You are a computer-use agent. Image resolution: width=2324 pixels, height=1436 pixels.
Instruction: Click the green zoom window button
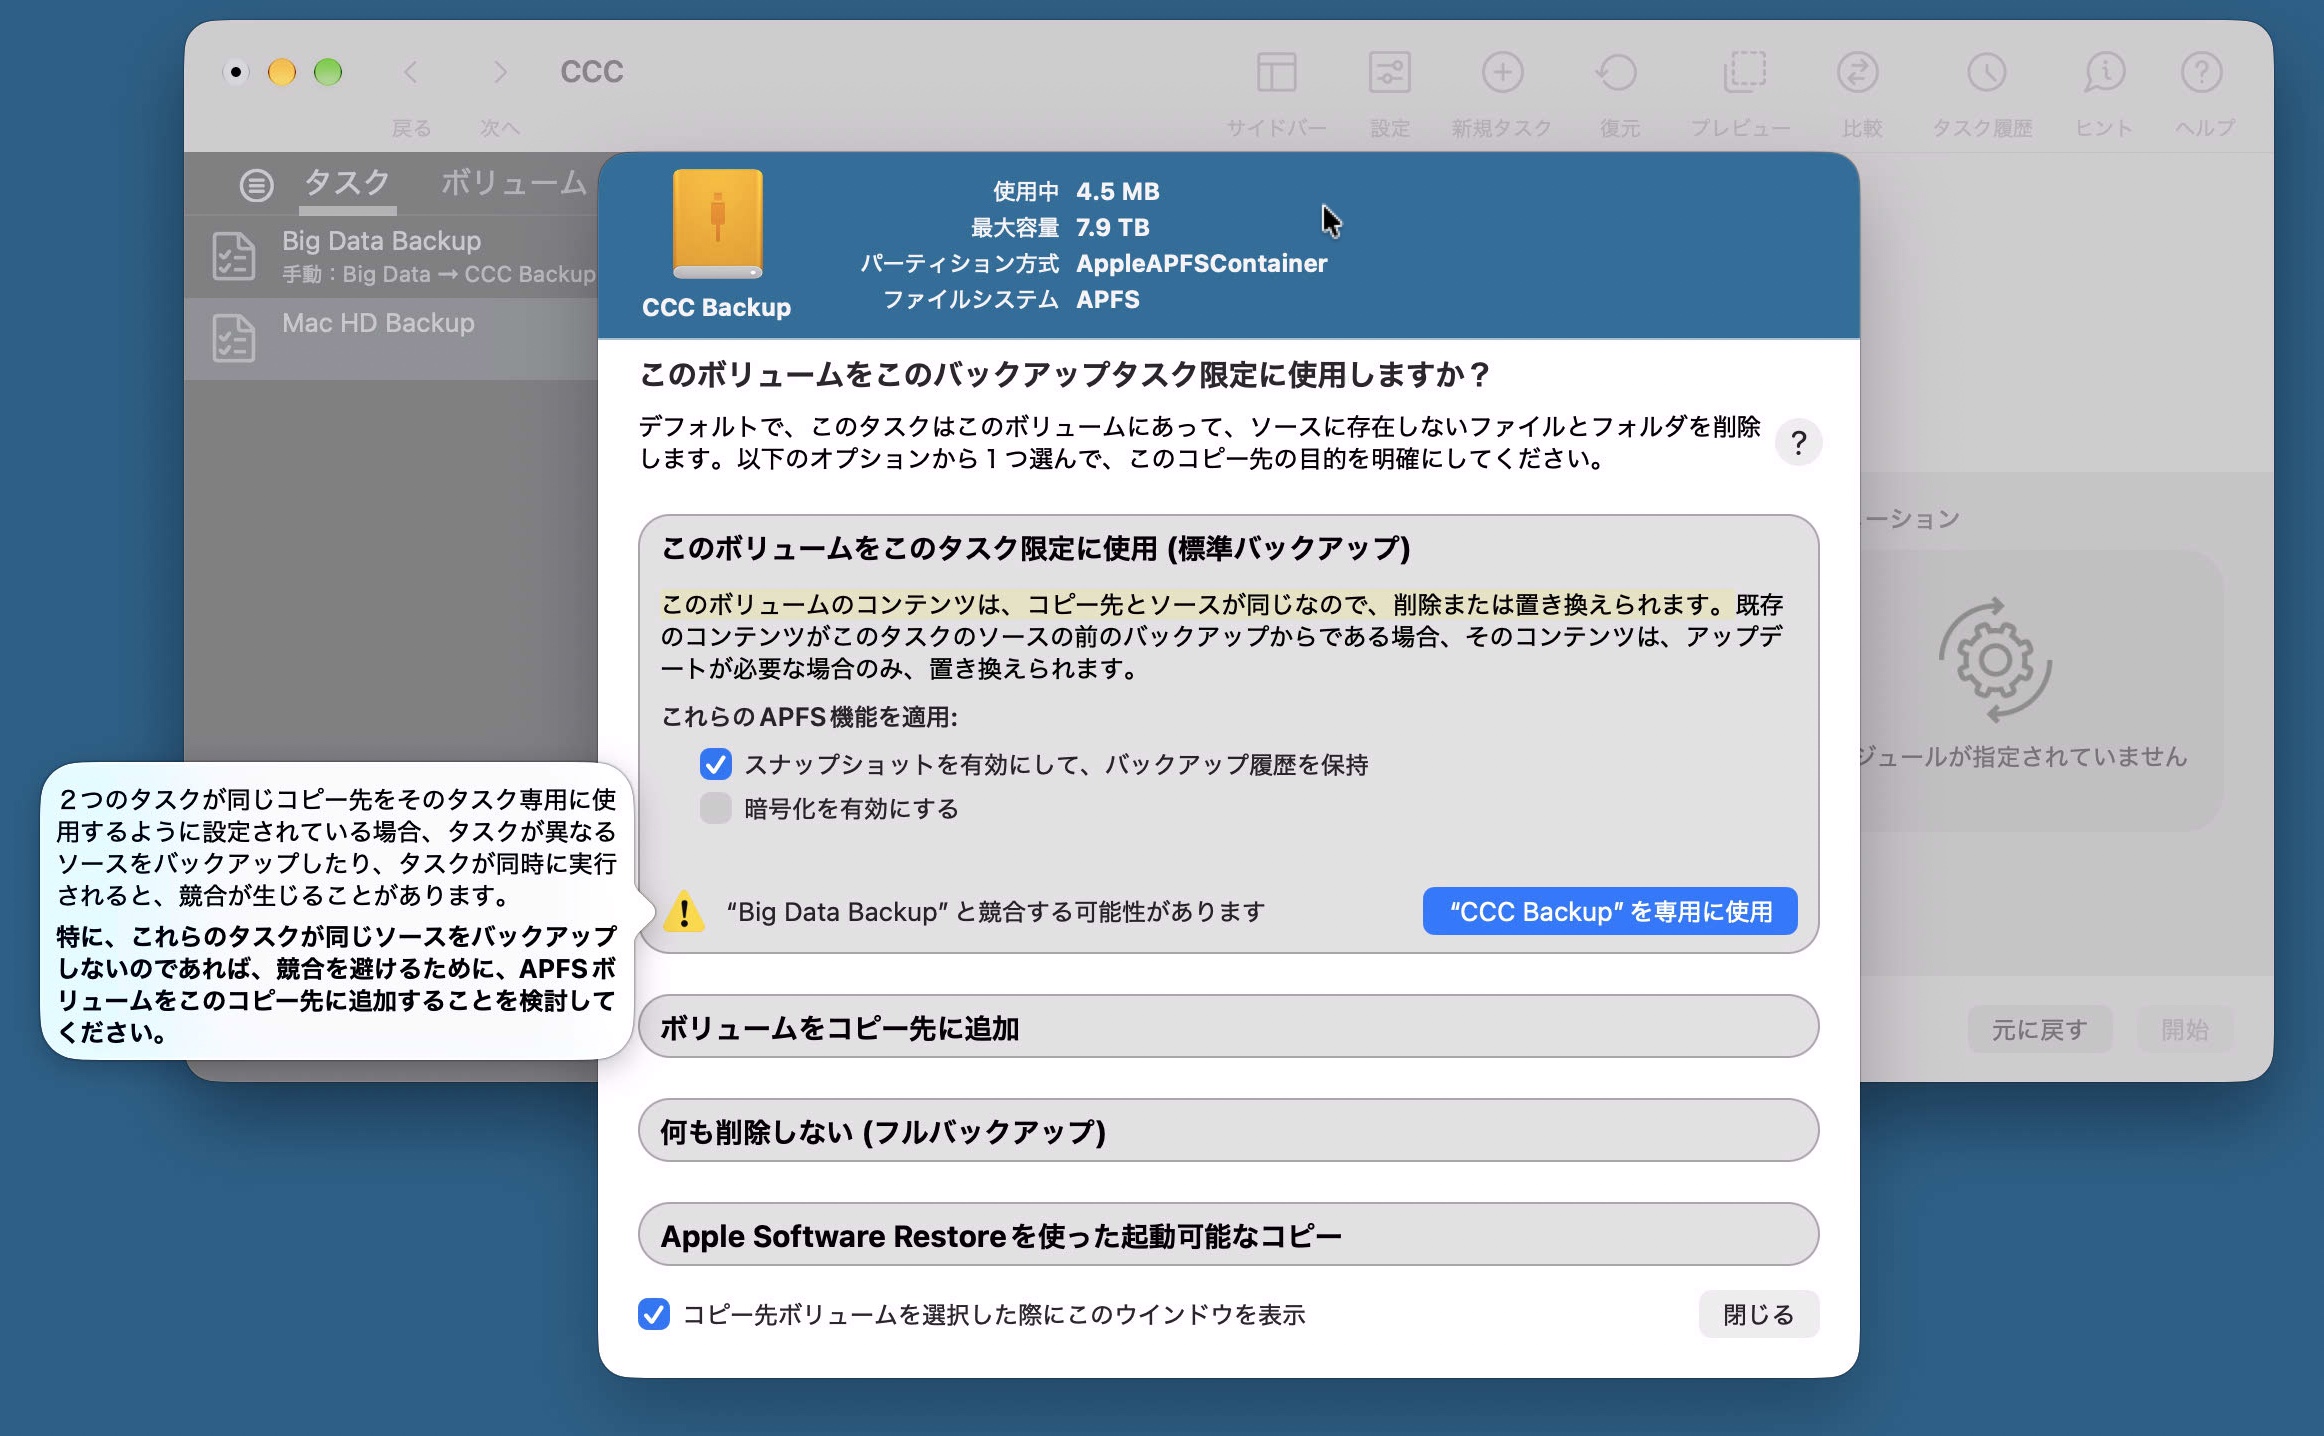(x=328, y=72)
